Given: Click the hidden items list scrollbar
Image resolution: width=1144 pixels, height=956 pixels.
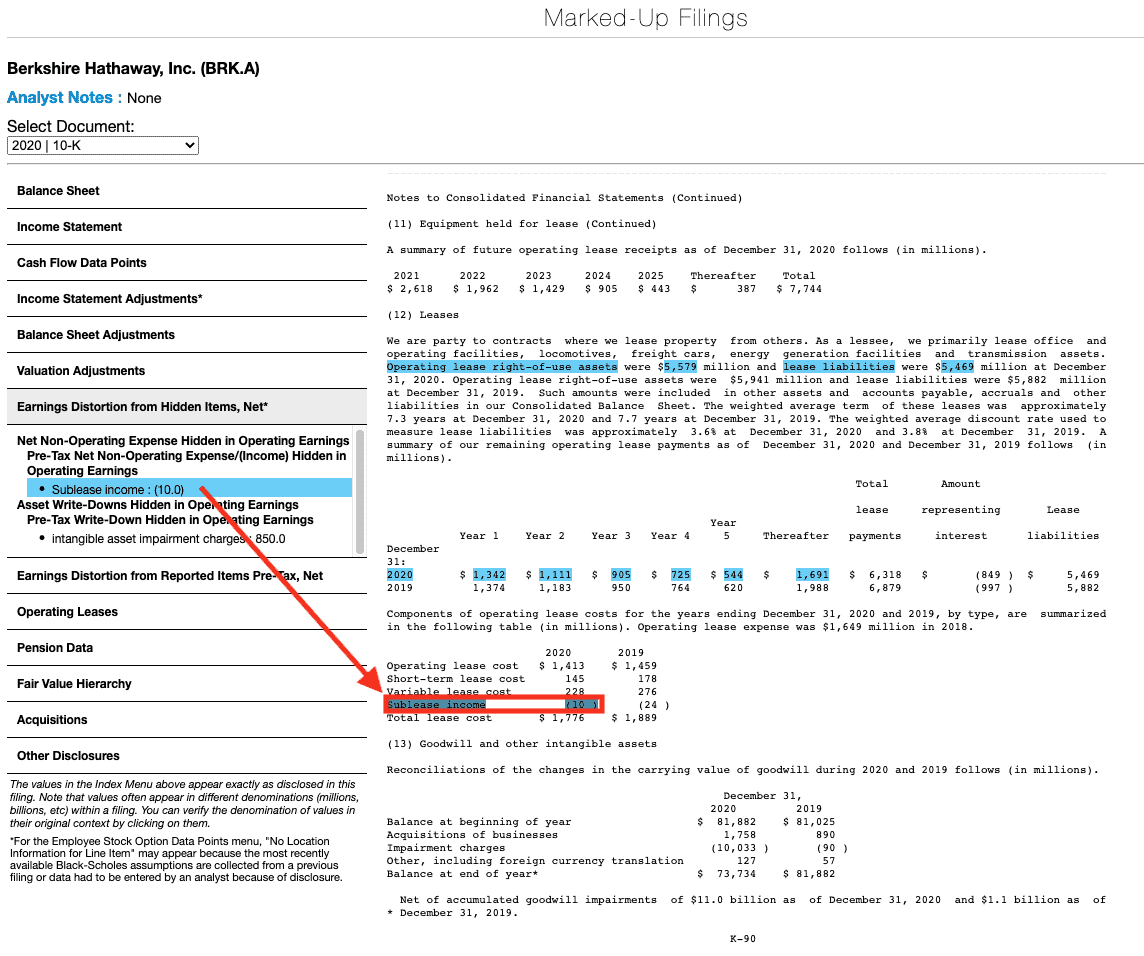Looking at the screenshot, I should coord(360,490).
